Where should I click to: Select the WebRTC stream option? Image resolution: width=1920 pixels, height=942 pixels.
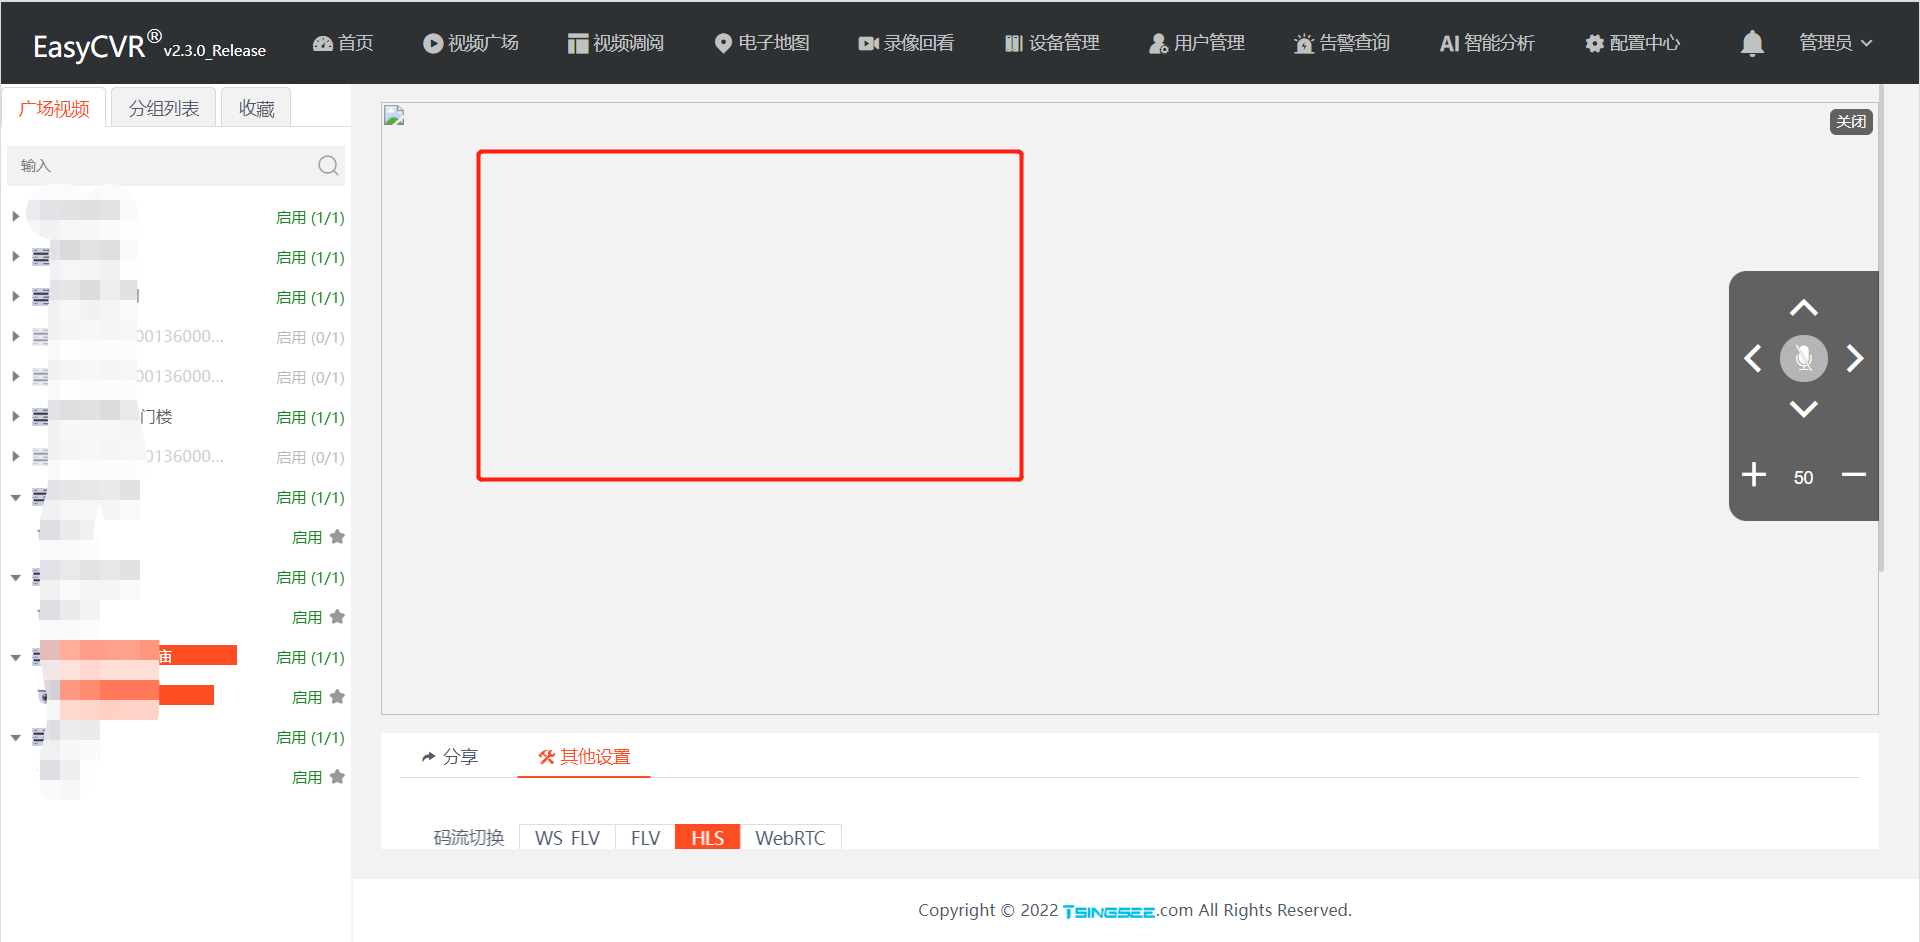790,838
